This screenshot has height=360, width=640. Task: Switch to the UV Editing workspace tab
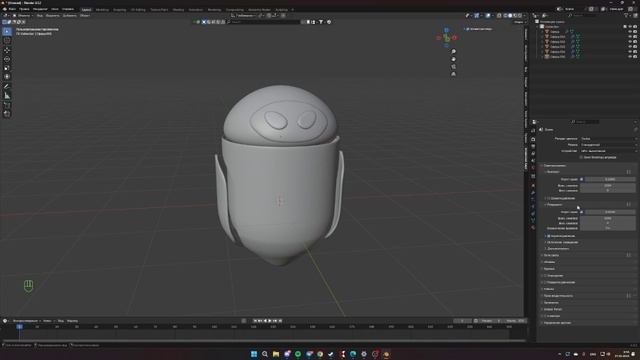[138, 9]
